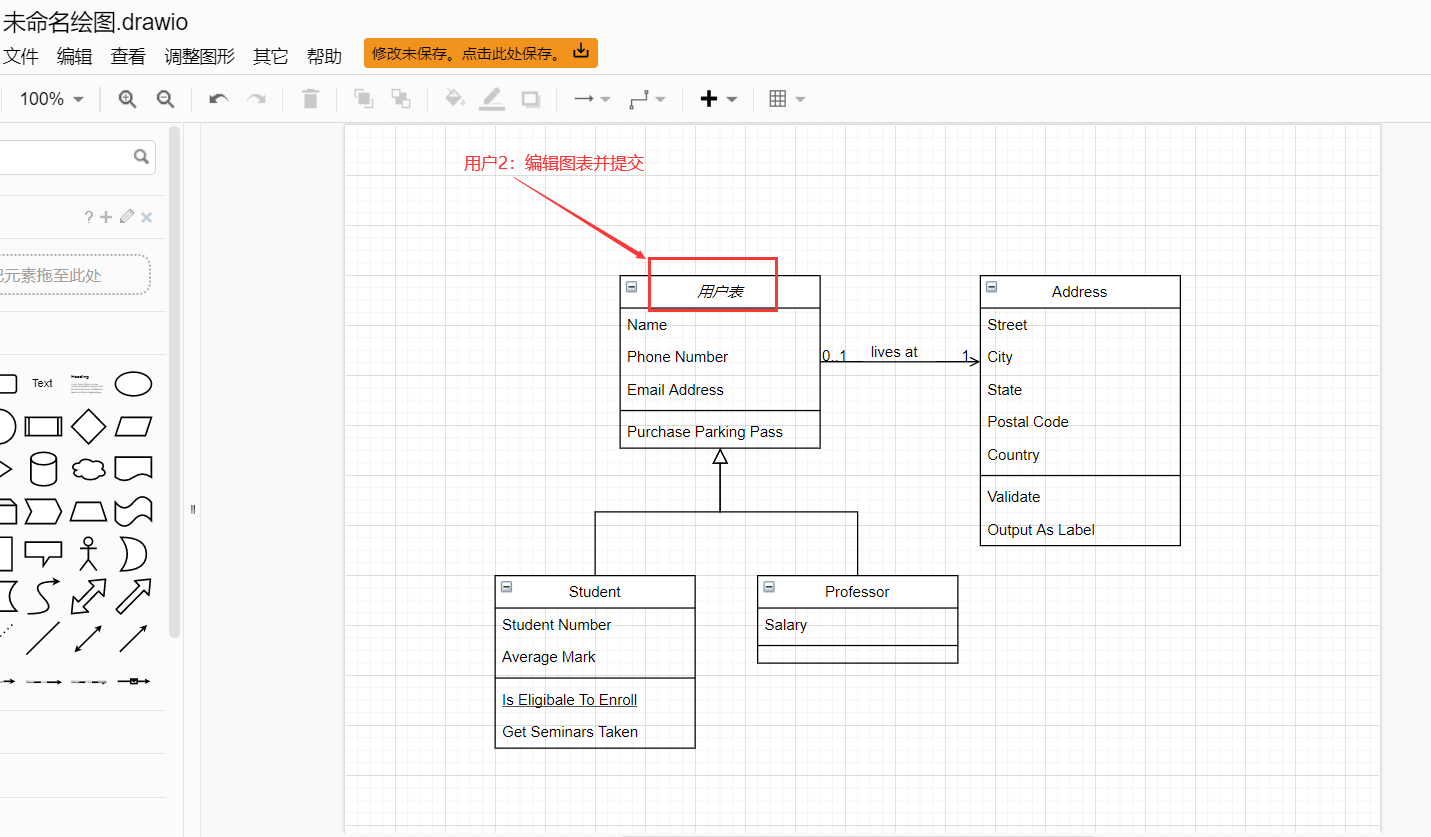Click the sidebar vertical scrollbar

[x=175, y=380]
